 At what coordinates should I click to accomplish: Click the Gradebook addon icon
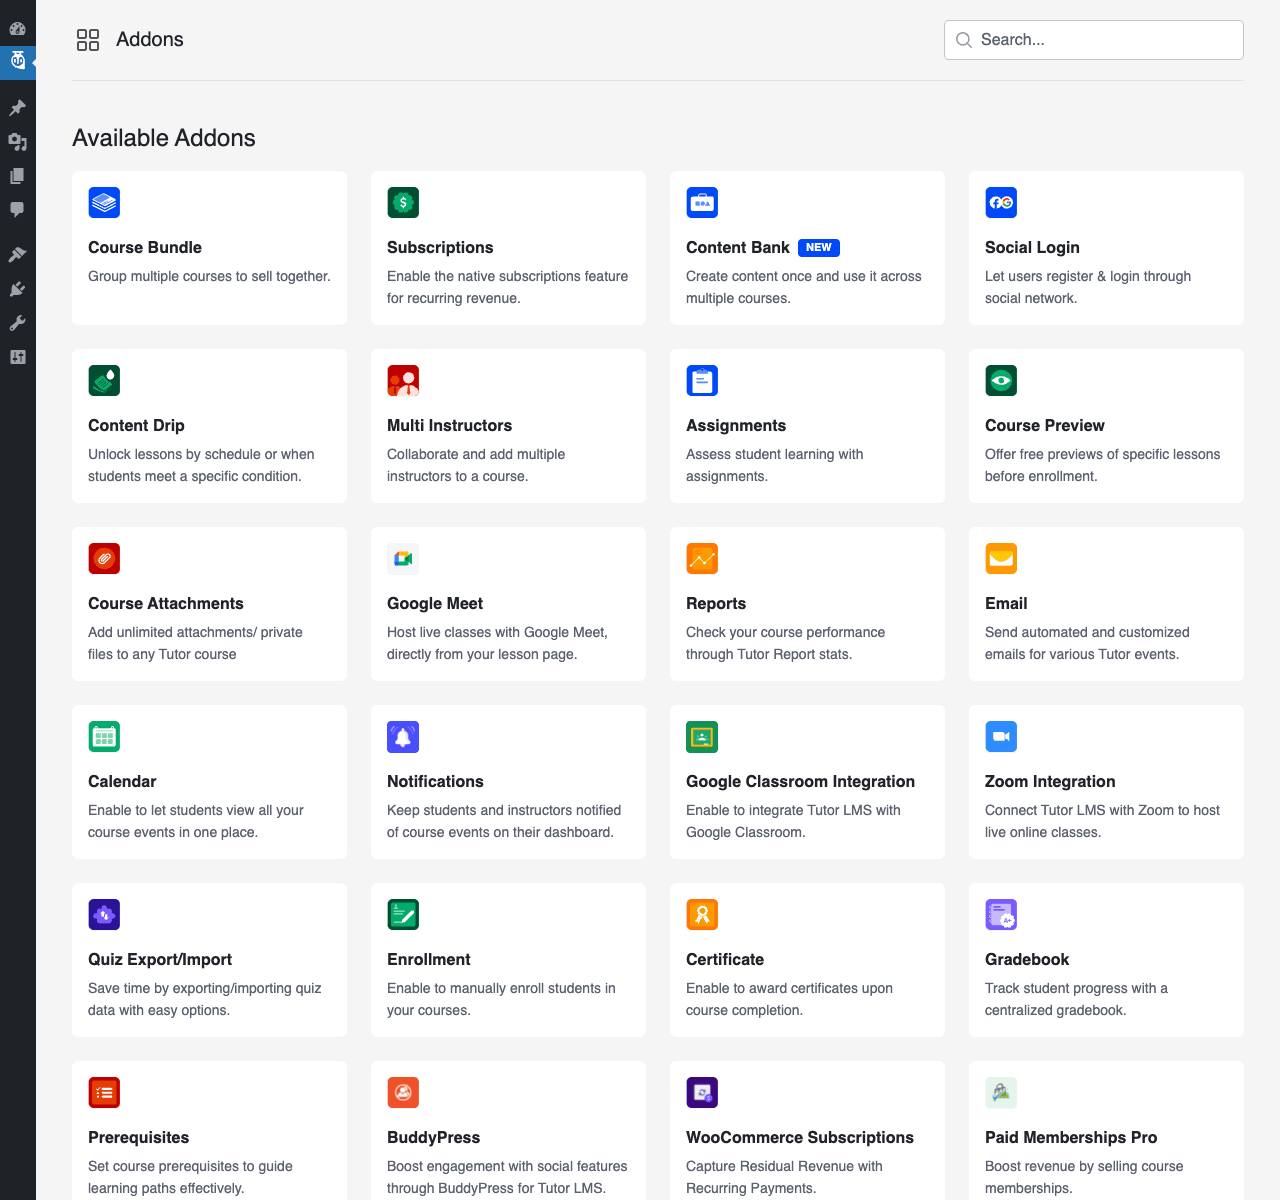click(1001, 915)
